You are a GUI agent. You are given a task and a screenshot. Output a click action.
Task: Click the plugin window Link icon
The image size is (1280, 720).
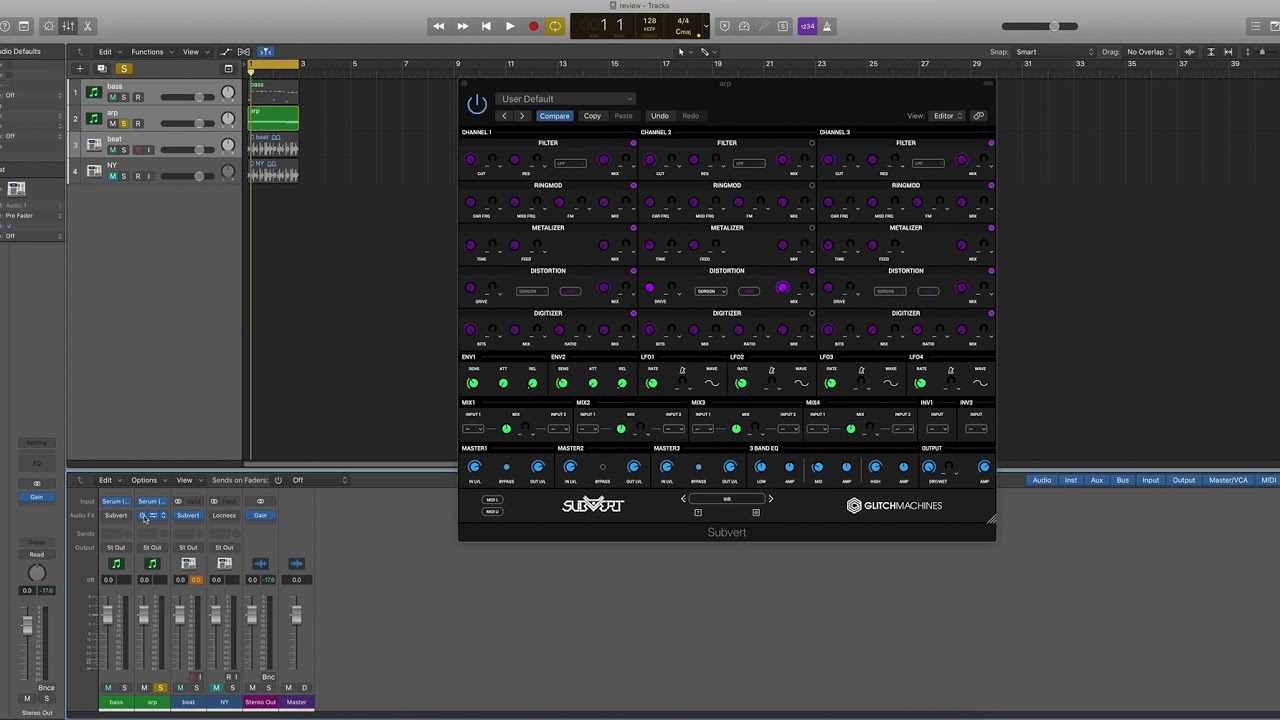tap(979, 116)
